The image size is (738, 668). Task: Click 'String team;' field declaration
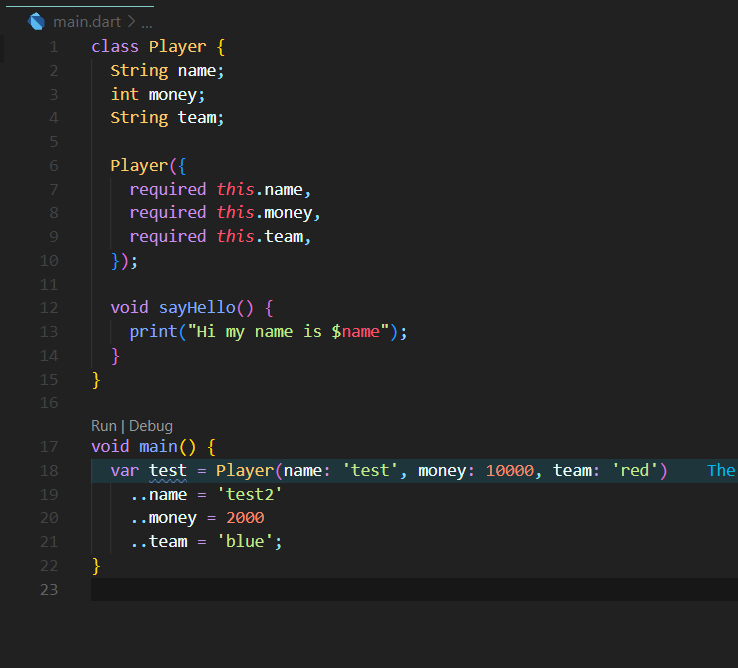pyautogui.click(x=167, y=118)
